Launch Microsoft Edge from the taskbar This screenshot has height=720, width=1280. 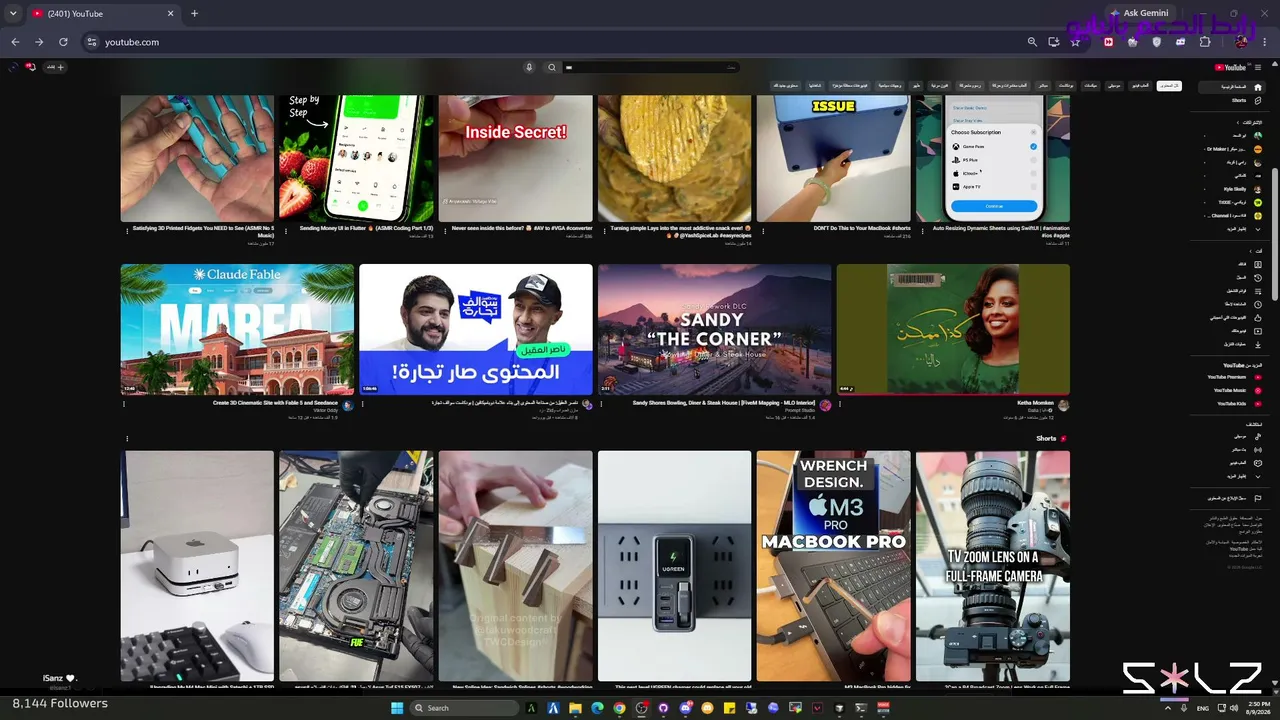(597, 708)
